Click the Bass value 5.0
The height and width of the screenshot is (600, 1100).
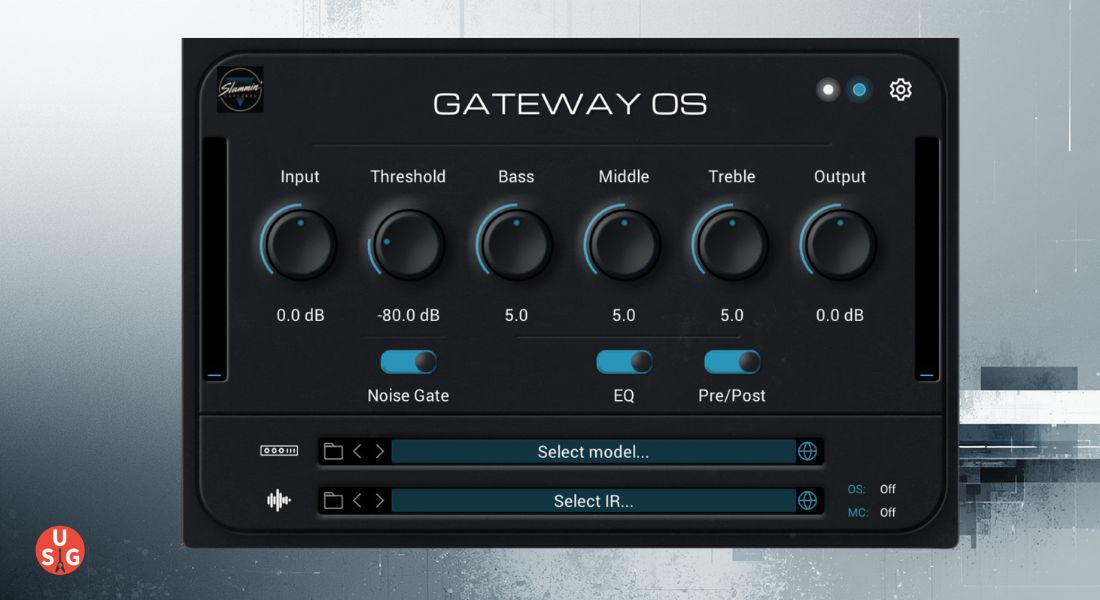[516, 315]
